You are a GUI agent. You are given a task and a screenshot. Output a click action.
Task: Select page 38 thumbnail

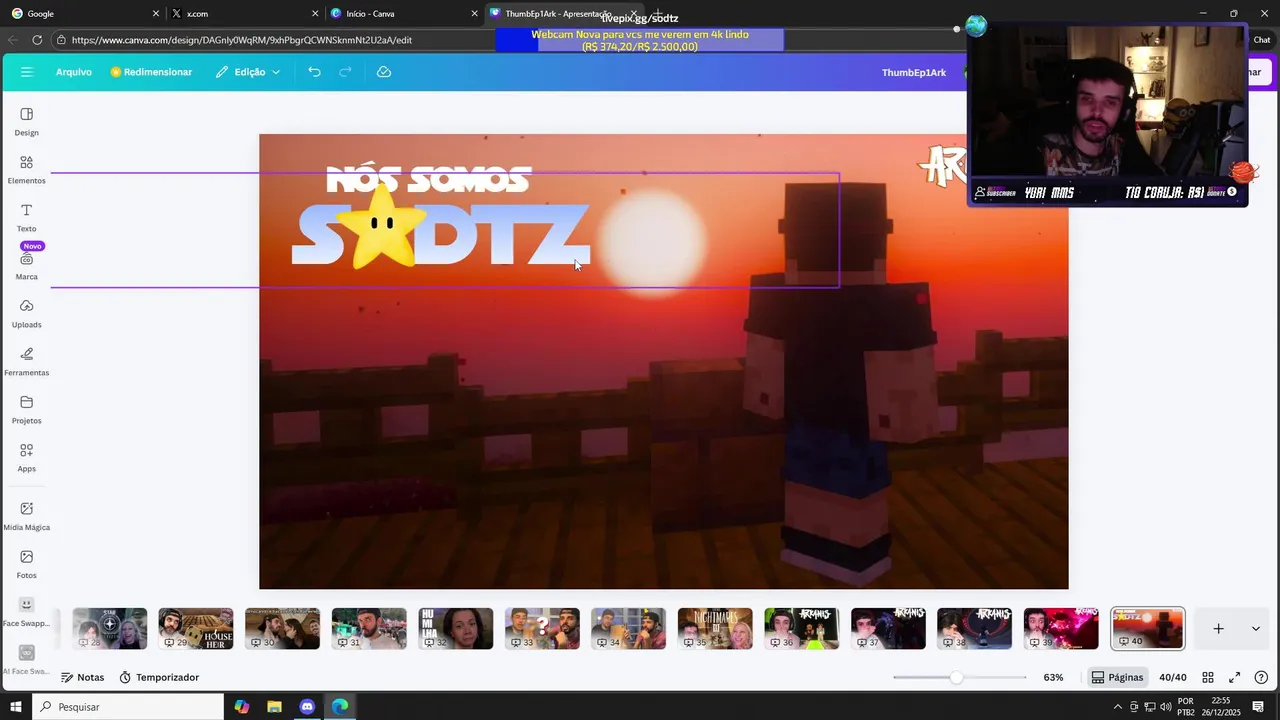pyautogui.click(x=975, y=628)
